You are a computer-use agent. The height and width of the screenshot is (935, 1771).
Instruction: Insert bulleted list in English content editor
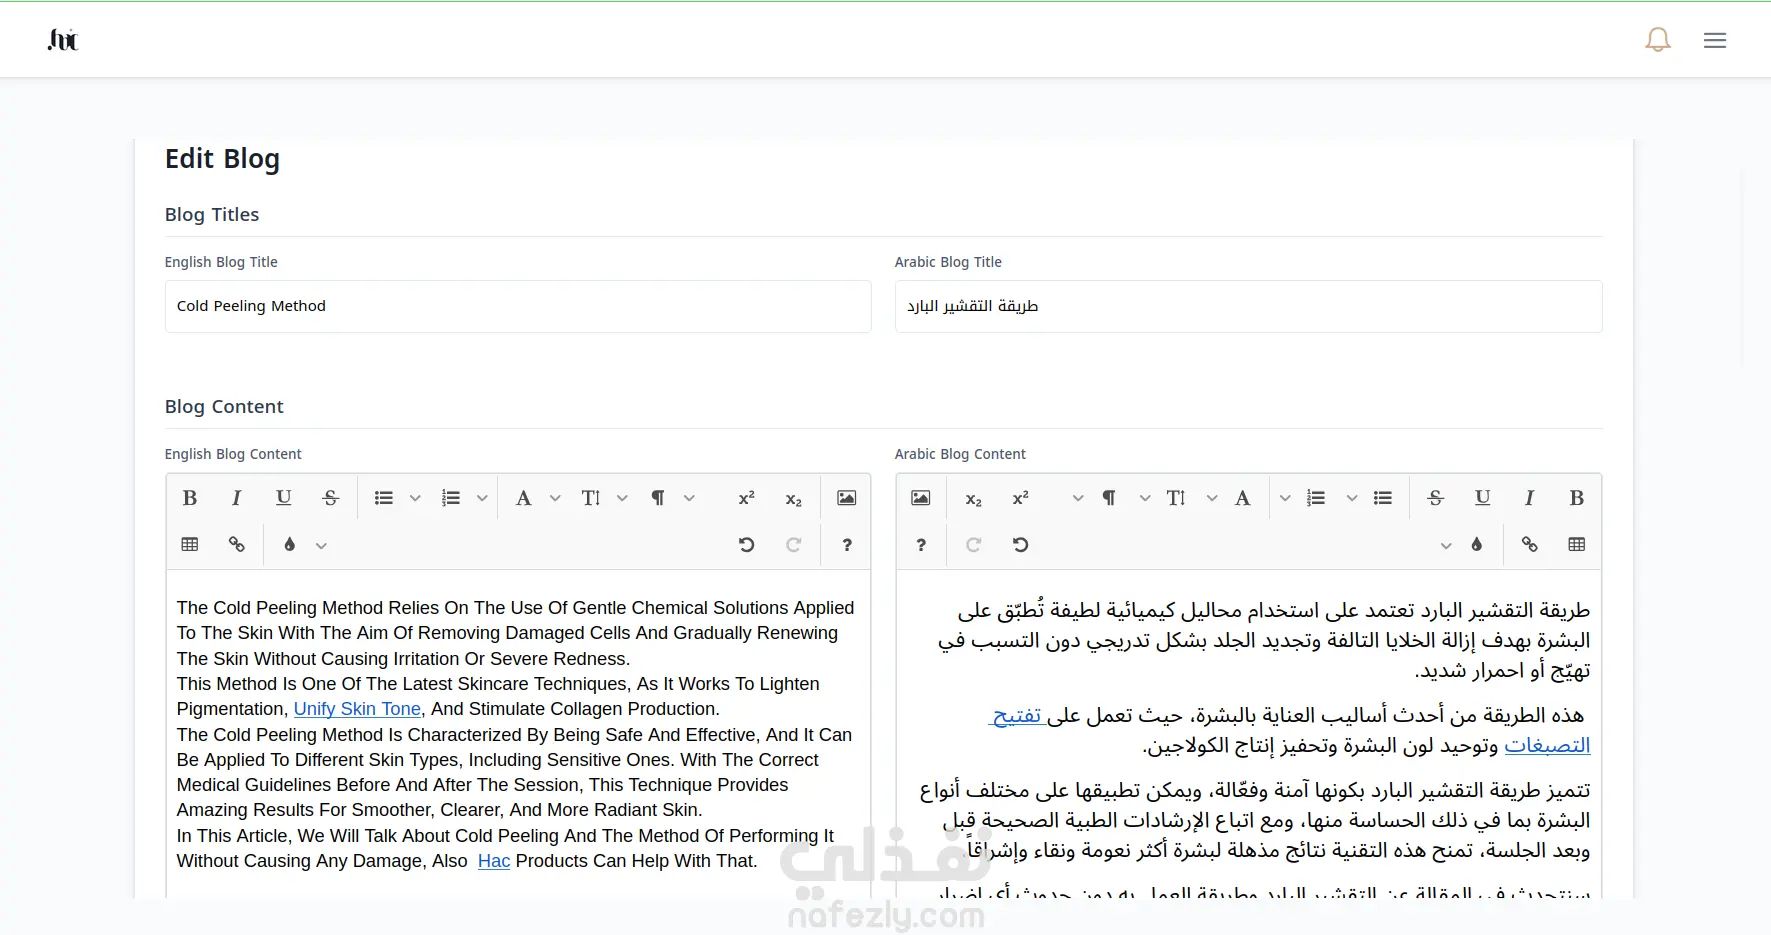(384, 498)
